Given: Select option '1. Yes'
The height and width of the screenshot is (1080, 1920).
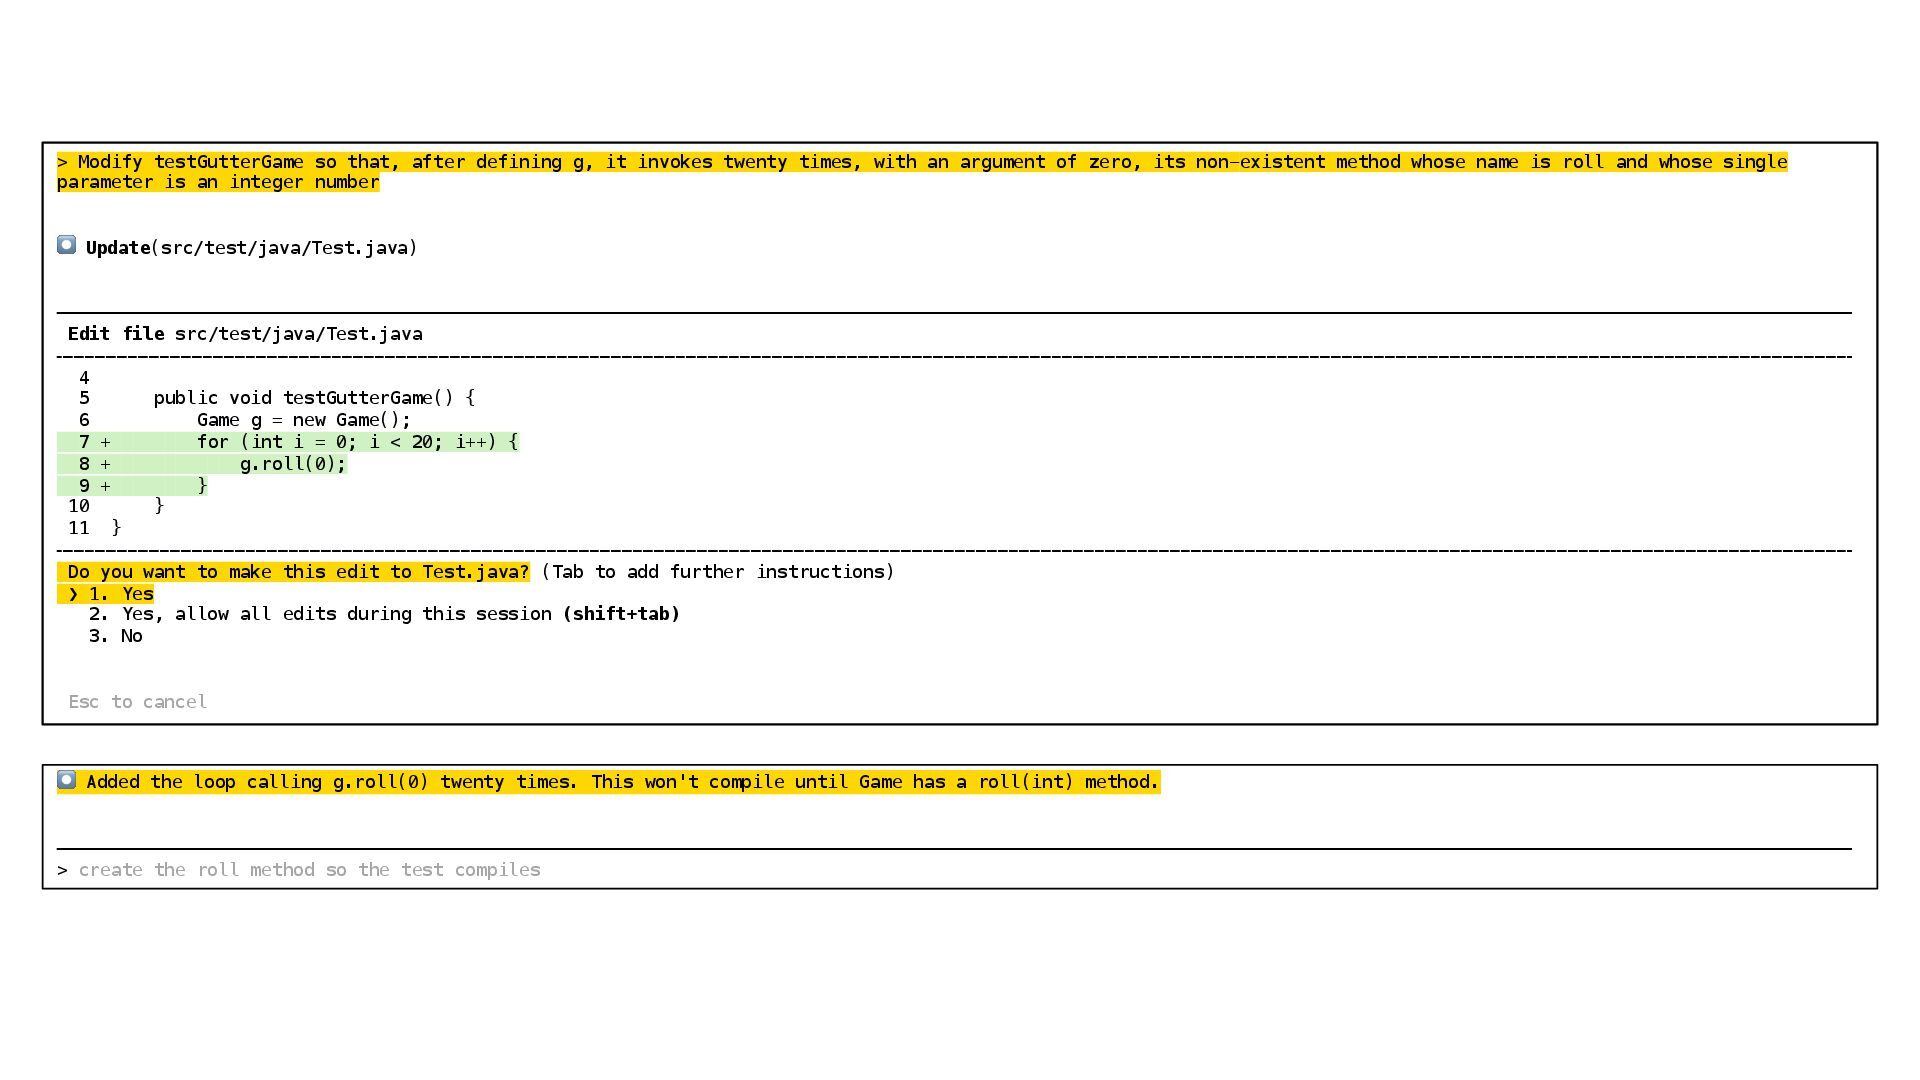Looking at the screenshot, I should 121,594.
